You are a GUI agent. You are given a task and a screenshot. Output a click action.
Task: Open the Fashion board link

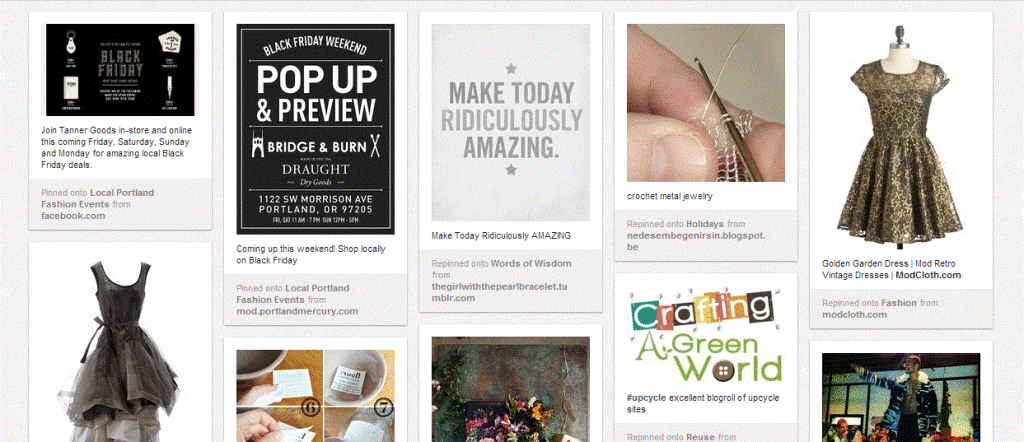pos(899,303)
